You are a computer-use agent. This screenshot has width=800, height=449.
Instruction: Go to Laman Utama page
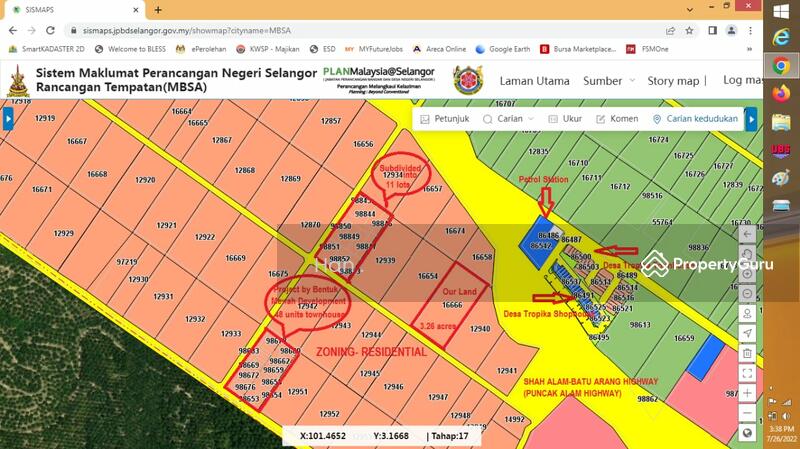(x=534, y=81)
